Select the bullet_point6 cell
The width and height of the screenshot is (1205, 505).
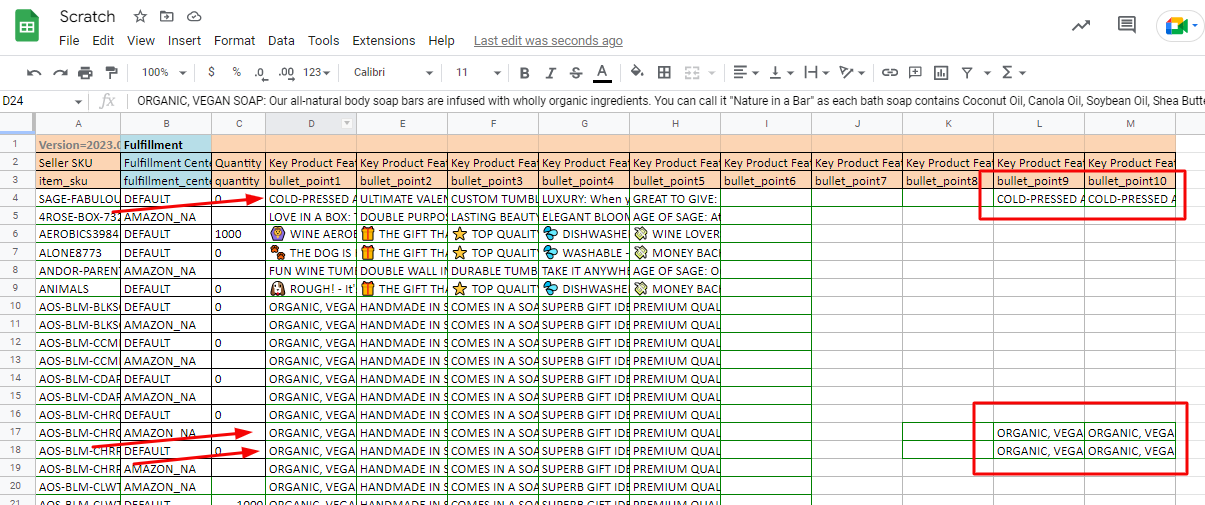point(766,181)
